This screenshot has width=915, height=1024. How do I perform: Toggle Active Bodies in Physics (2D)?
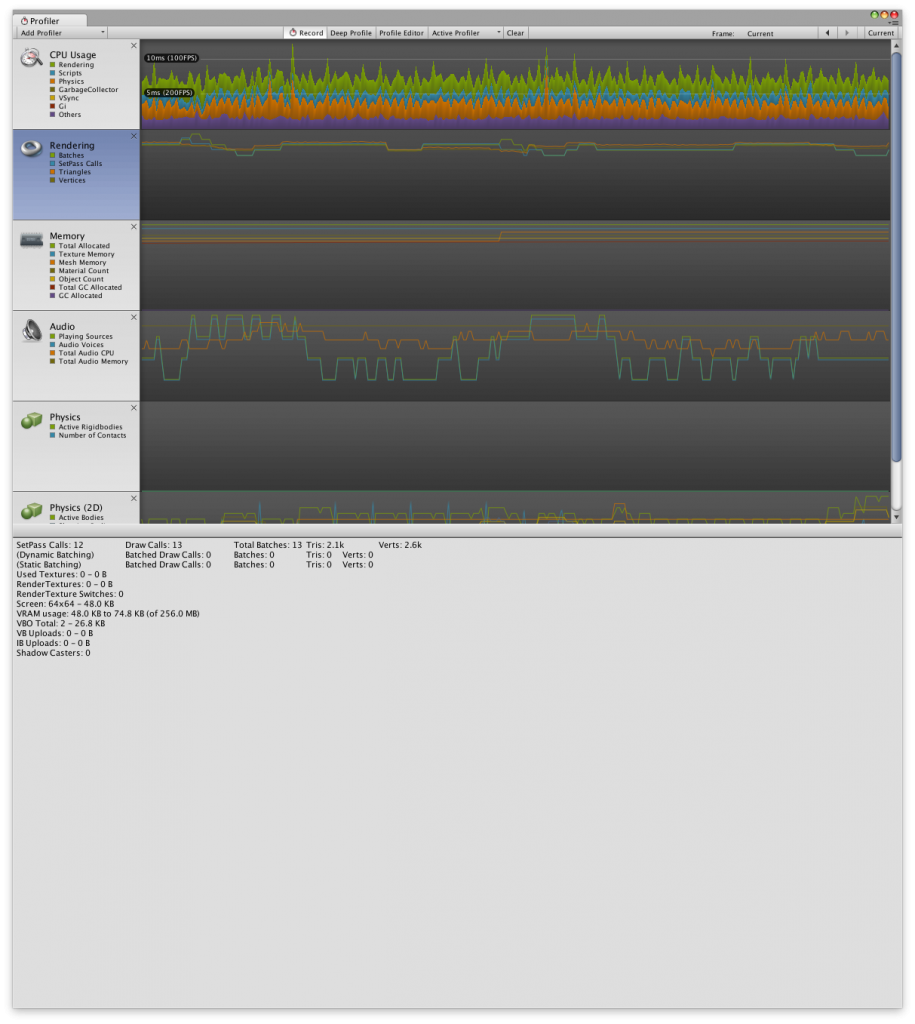point(52,517)
